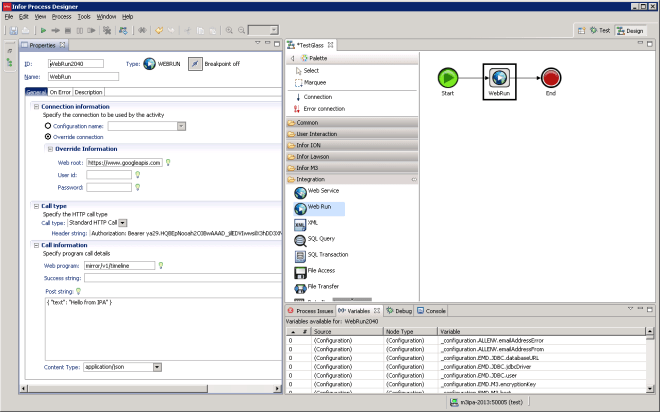Collapse the Connection information section

pos(35,107)
